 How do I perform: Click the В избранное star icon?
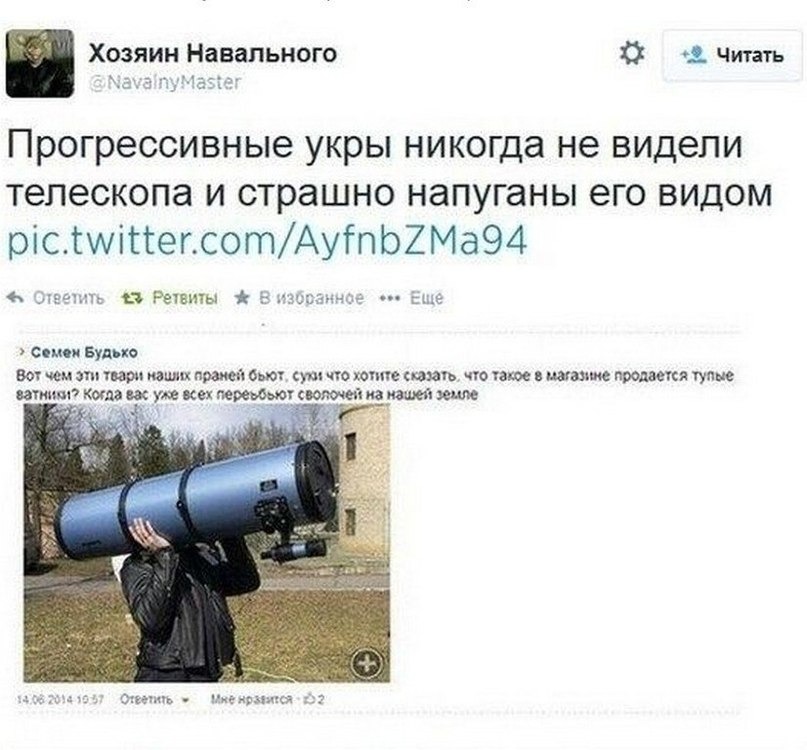tap(241, 297)
